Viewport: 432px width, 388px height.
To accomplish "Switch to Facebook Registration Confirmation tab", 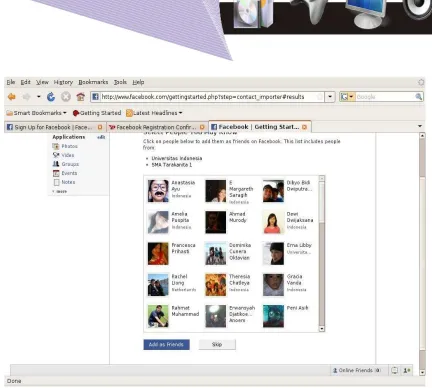I will tap(157, 127).
